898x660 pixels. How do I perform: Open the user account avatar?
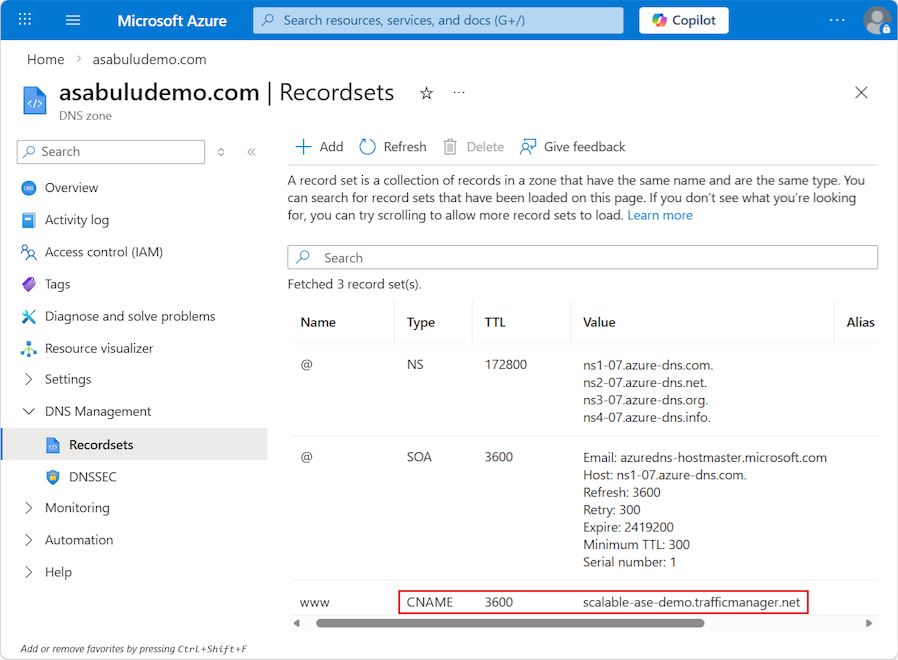point(877,21)
